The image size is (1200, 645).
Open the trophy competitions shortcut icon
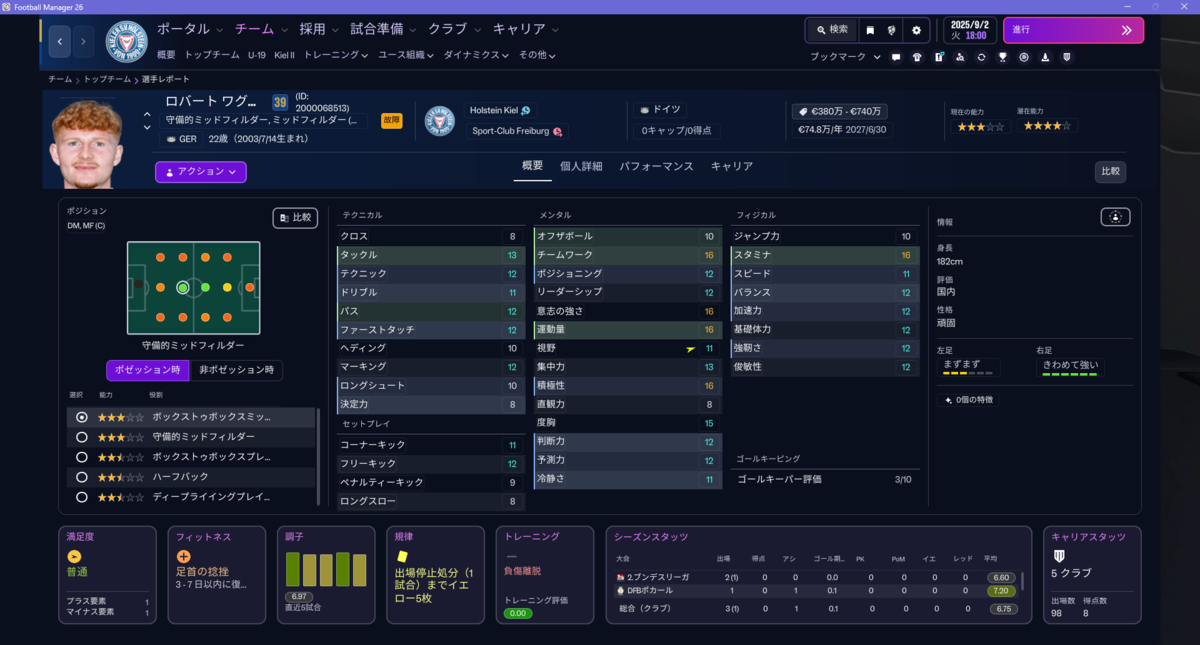click(1003, 57)
